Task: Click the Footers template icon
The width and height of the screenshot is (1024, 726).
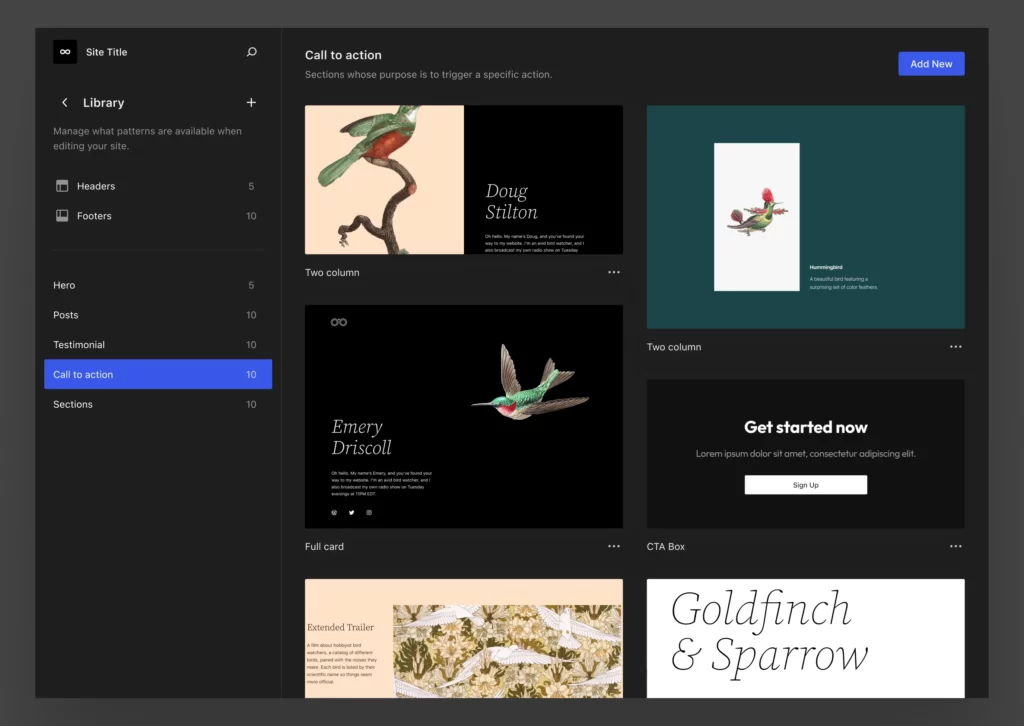Action: pos(62,216)
